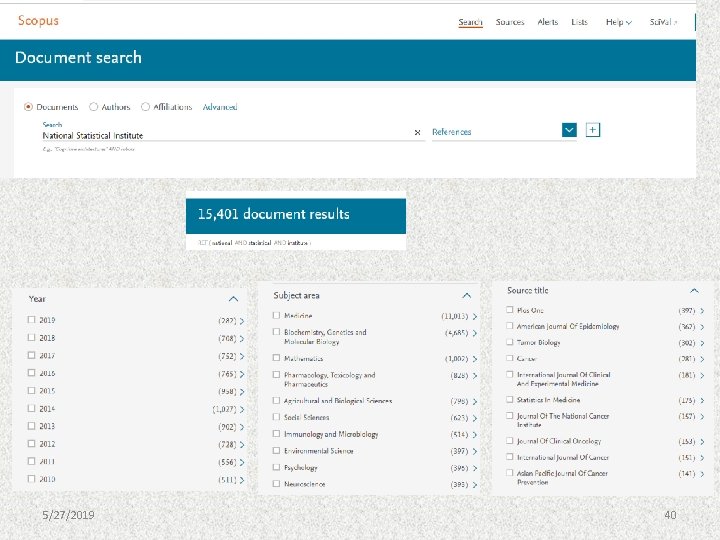Collapse the Source title filter panel
The height and width of the screenshot is (540, 720).
coord(694,290)
